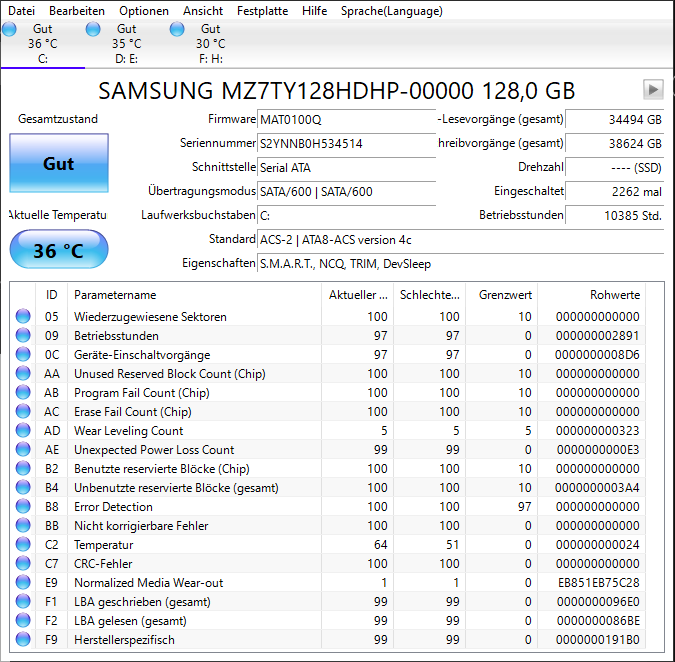Click status icon for Normalized Media Wear-out
Screen dimensions: 675x662
(x=23, y=582)
